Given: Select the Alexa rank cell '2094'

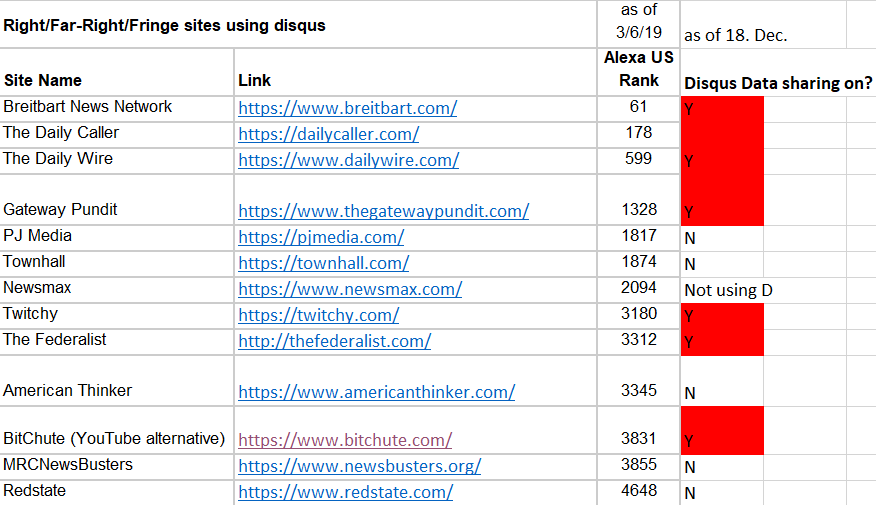Looking at the screenshot, I should (x=639, y=290).
